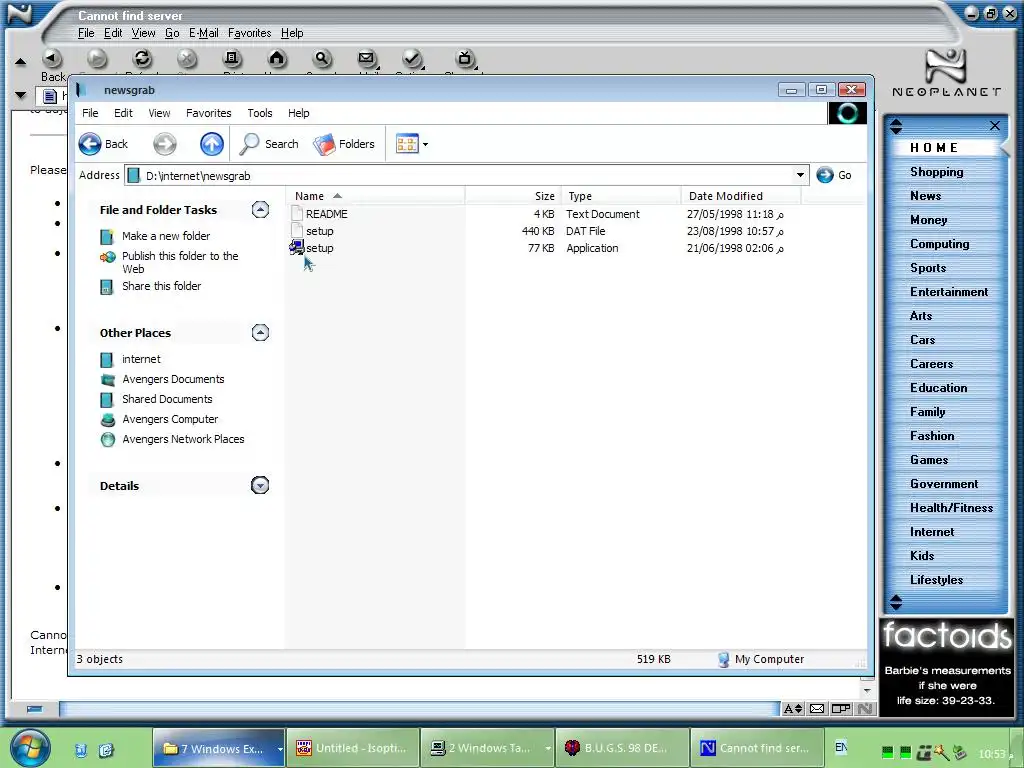Close NeoPlanet channel sidebar with X
The width and height of the screenshot is (1024, 768).
[x=995, y=125]
